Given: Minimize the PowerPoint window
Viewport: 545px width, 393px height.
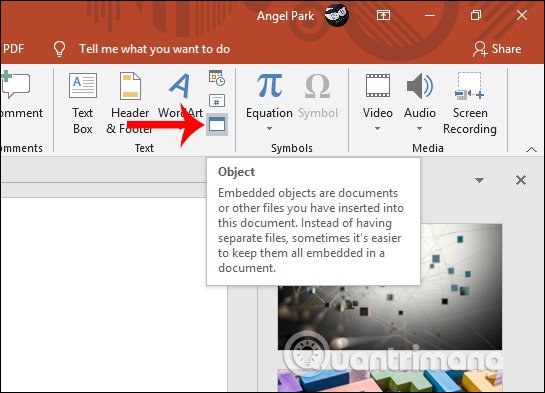Looking at the screenshot, I should pos(430,15).
